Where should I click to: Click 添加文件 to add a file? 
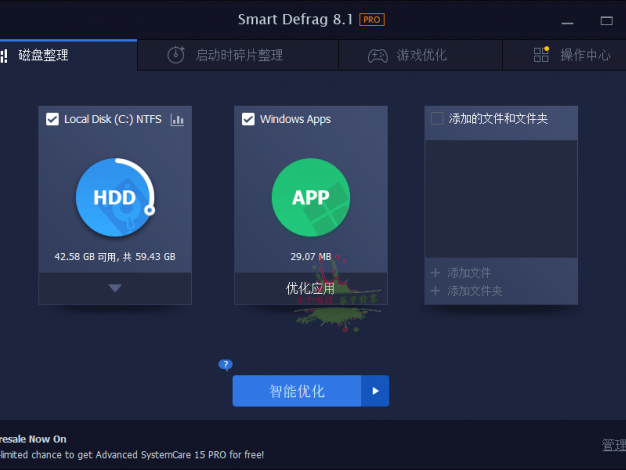coord(469,273)
